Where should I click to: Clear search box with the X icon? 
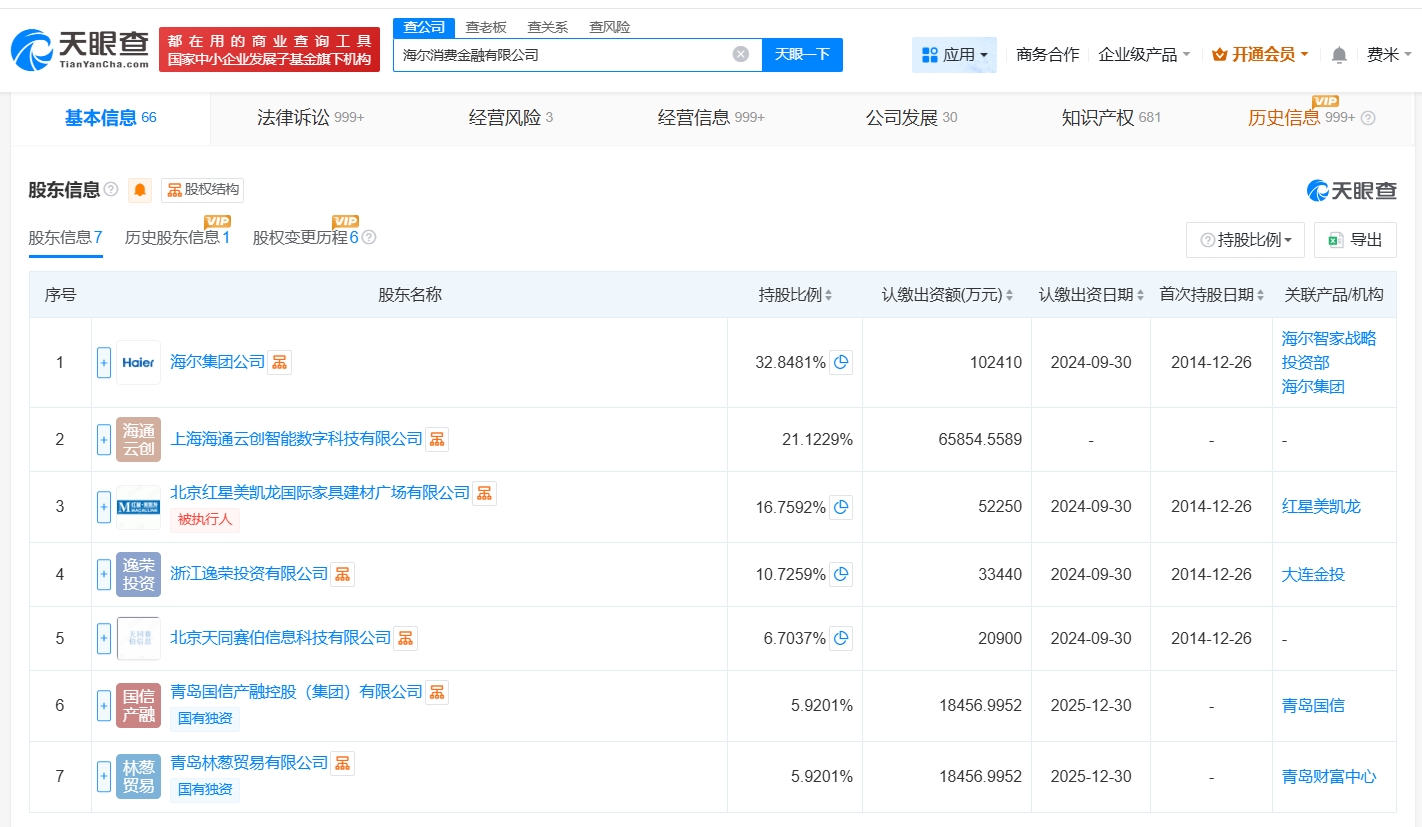pyautogui.click(x=740, y=55)
